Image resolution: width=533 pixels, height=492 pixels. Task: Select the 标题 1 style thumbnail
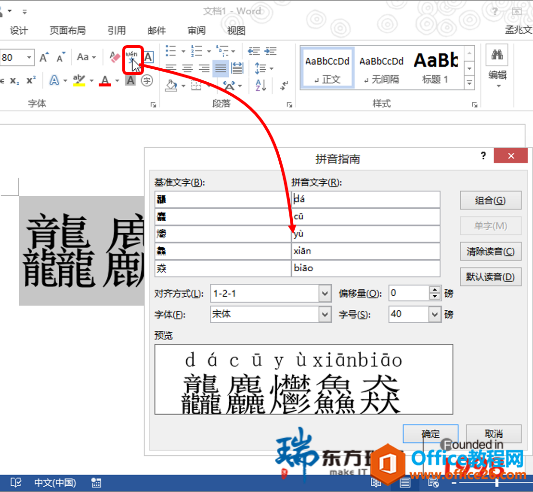point(435,69)
